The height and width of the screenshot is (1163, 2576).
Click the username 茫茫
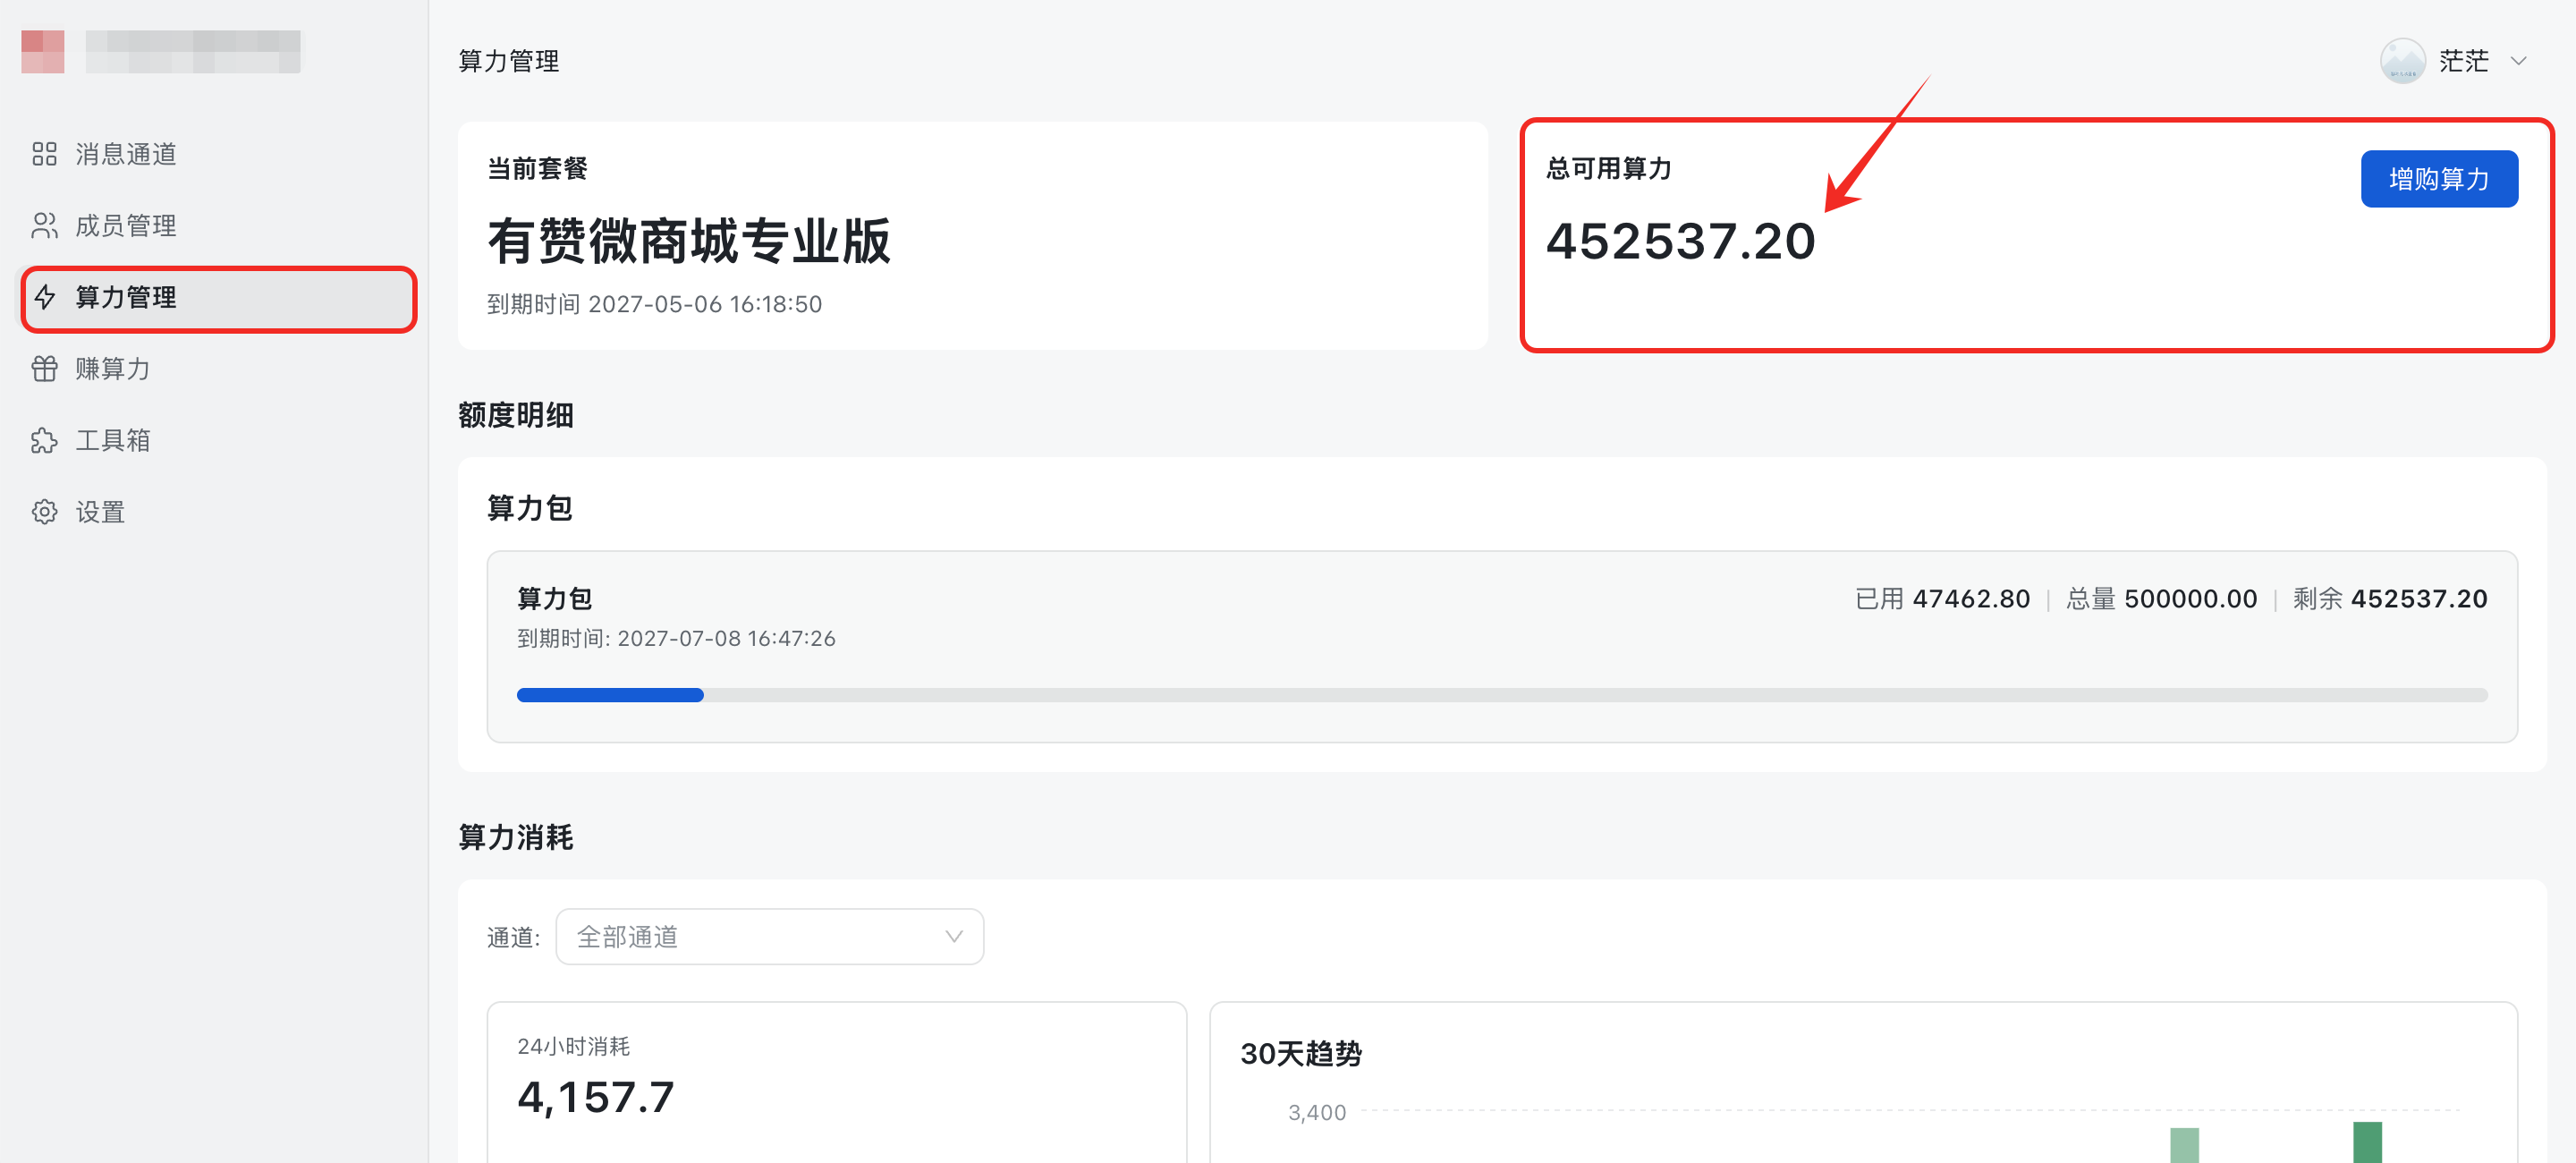tap(2464, 61)
